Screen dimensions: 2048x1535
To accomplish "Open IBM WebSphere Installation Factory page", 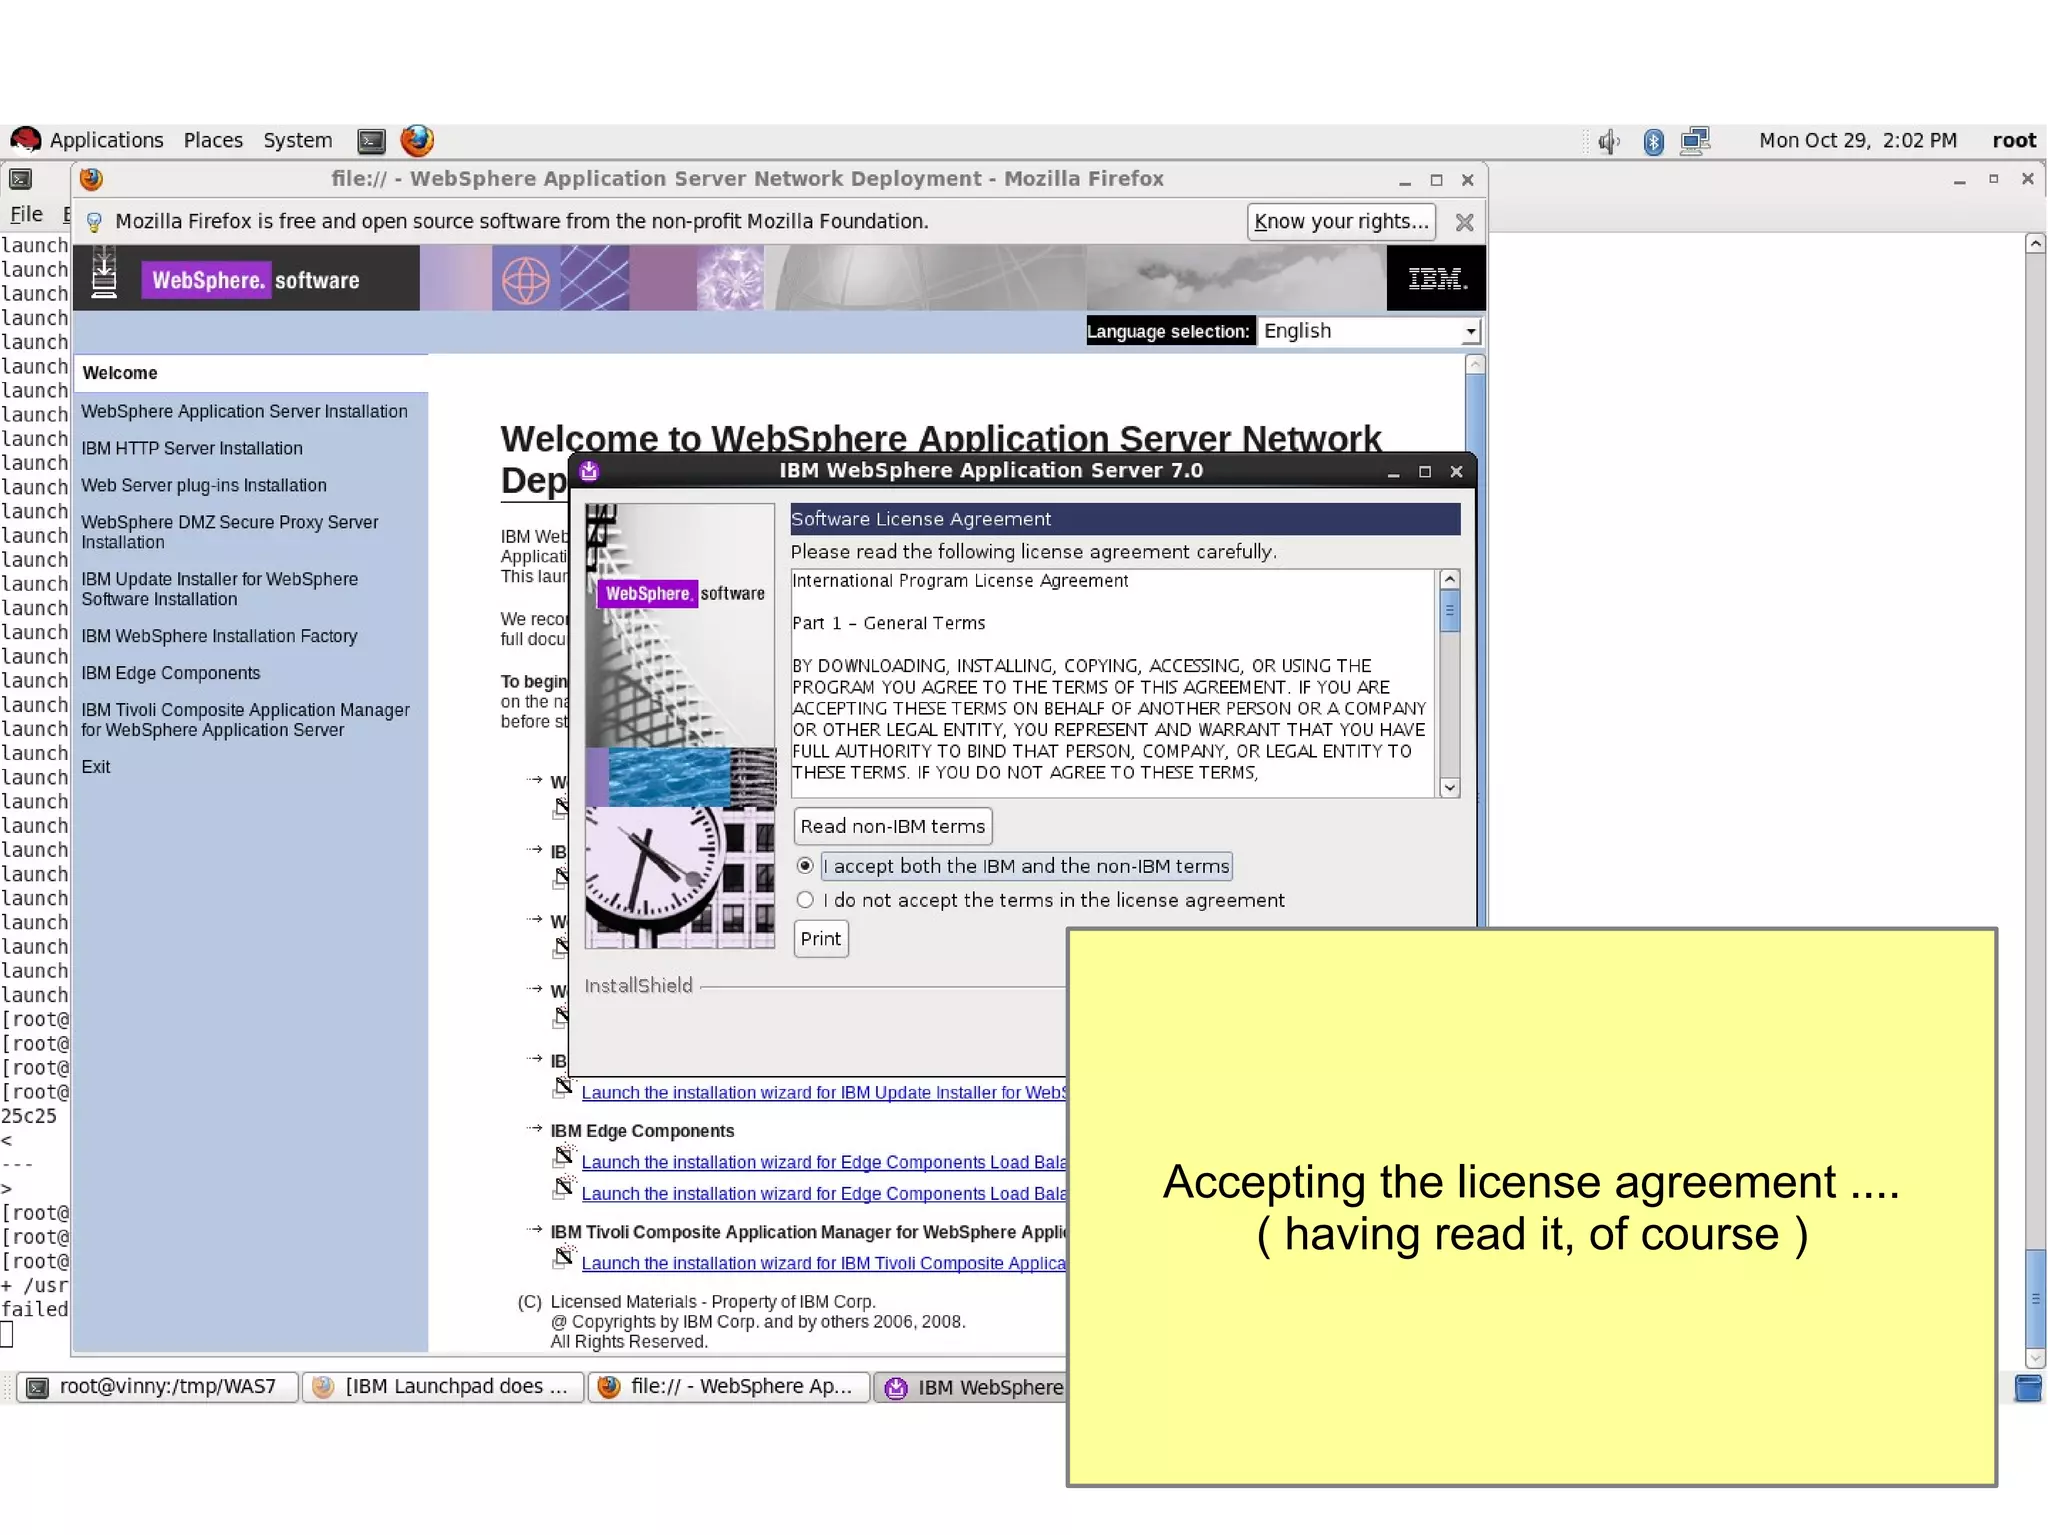I will pos(218,636).
